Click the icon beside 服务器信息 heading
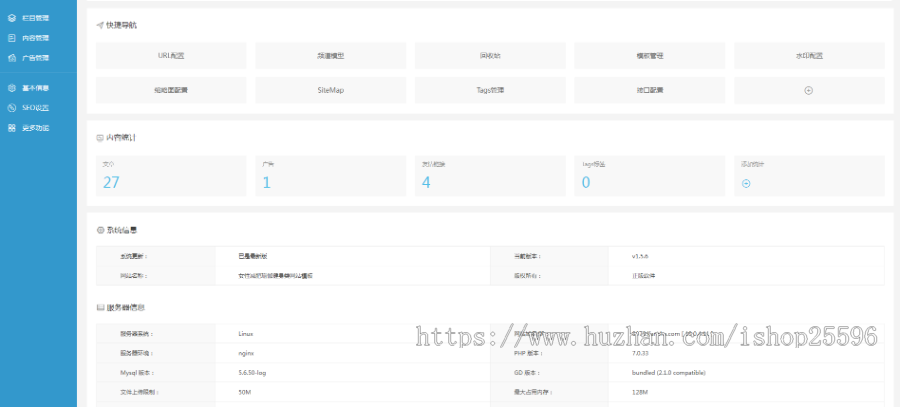This screenshot has height=407, width=900. click(x=100, y=308)
